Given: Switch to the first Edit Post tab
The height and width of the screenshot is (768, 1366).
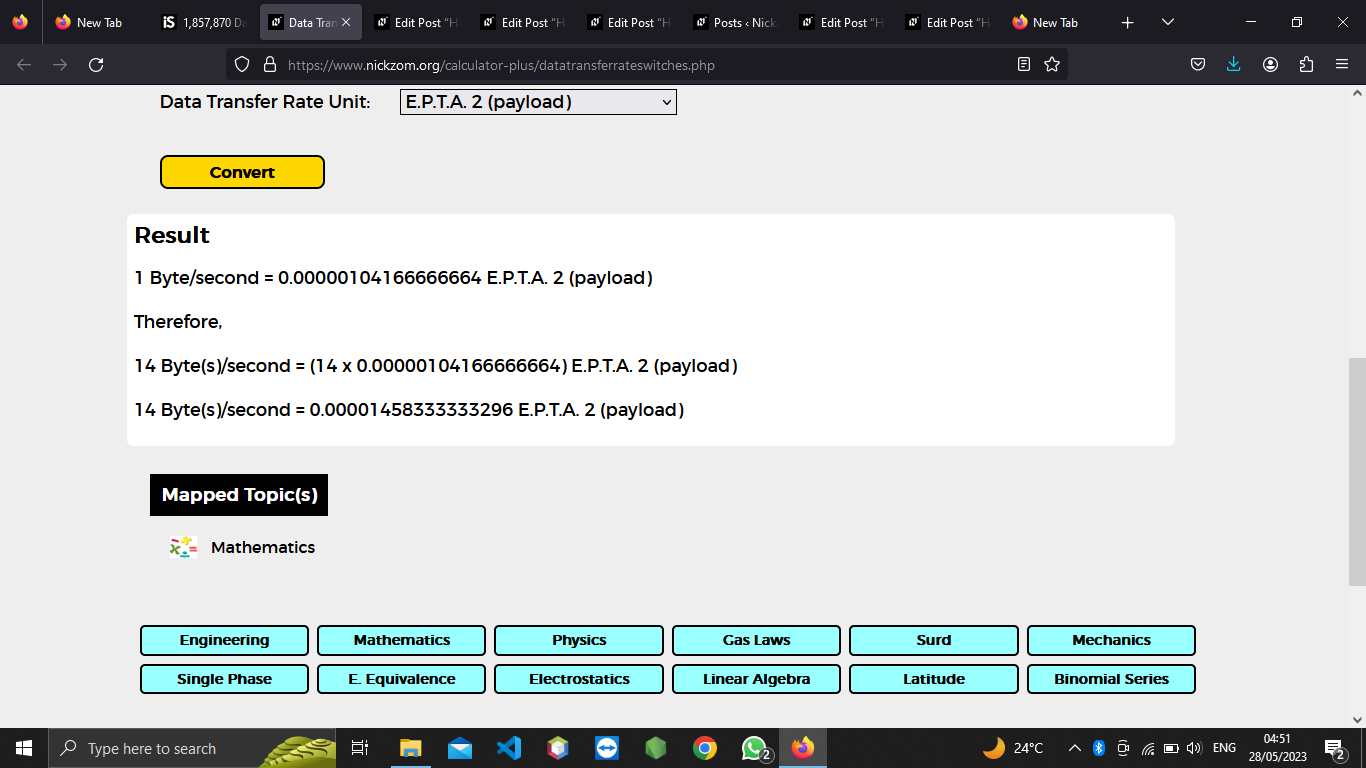Looking at the screenshot, I should (x=417, y=22).
